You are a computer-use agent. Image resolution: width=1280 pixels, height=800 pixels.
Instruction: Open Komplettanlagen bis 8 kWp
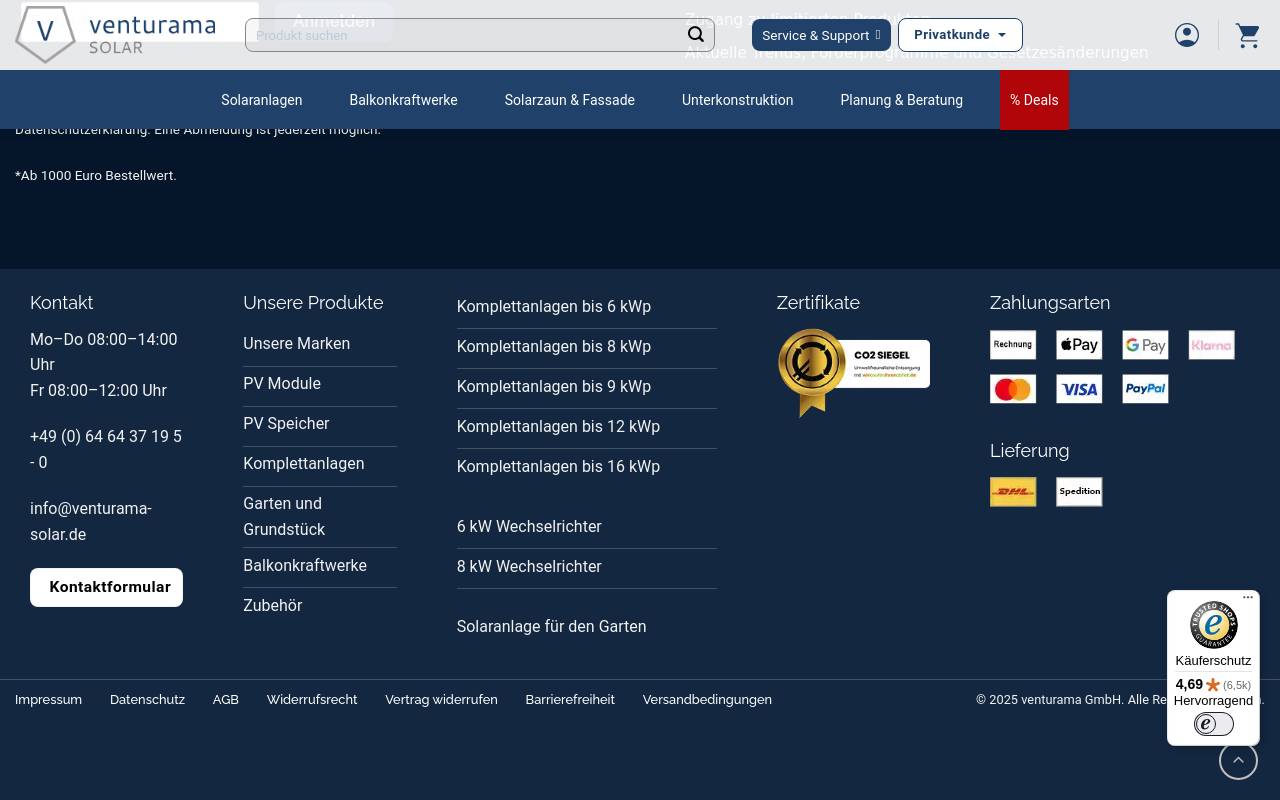coord(554,347)
